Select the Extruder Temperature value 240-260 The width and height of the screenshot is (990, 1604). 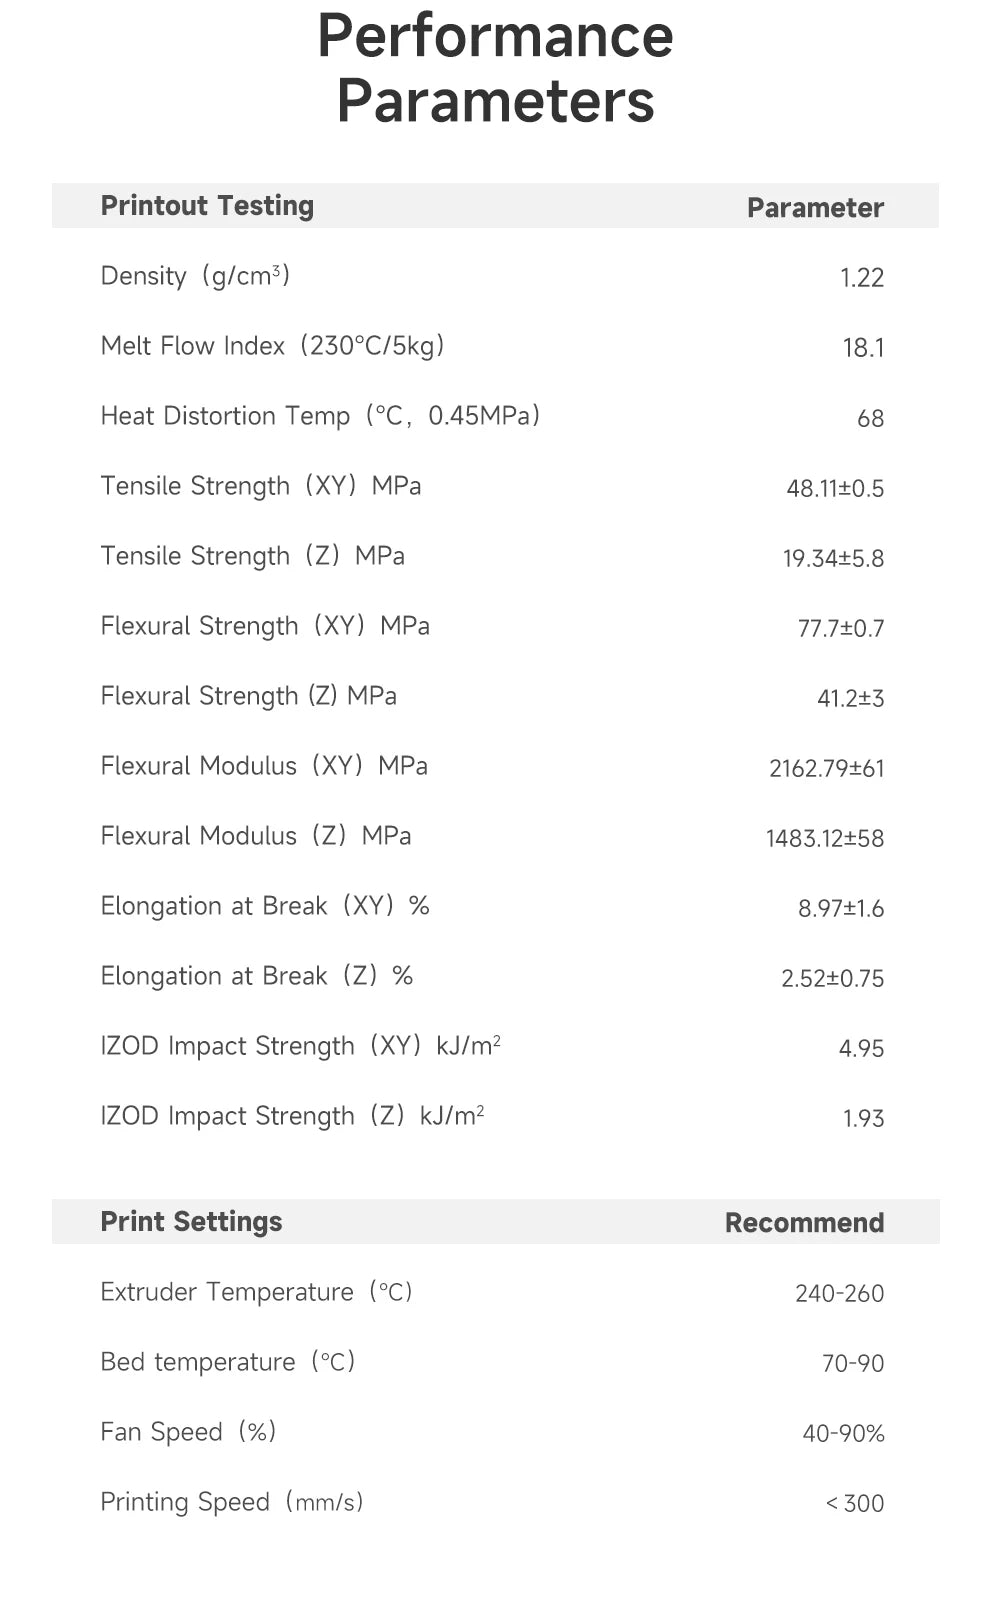tap(839, 1293)
